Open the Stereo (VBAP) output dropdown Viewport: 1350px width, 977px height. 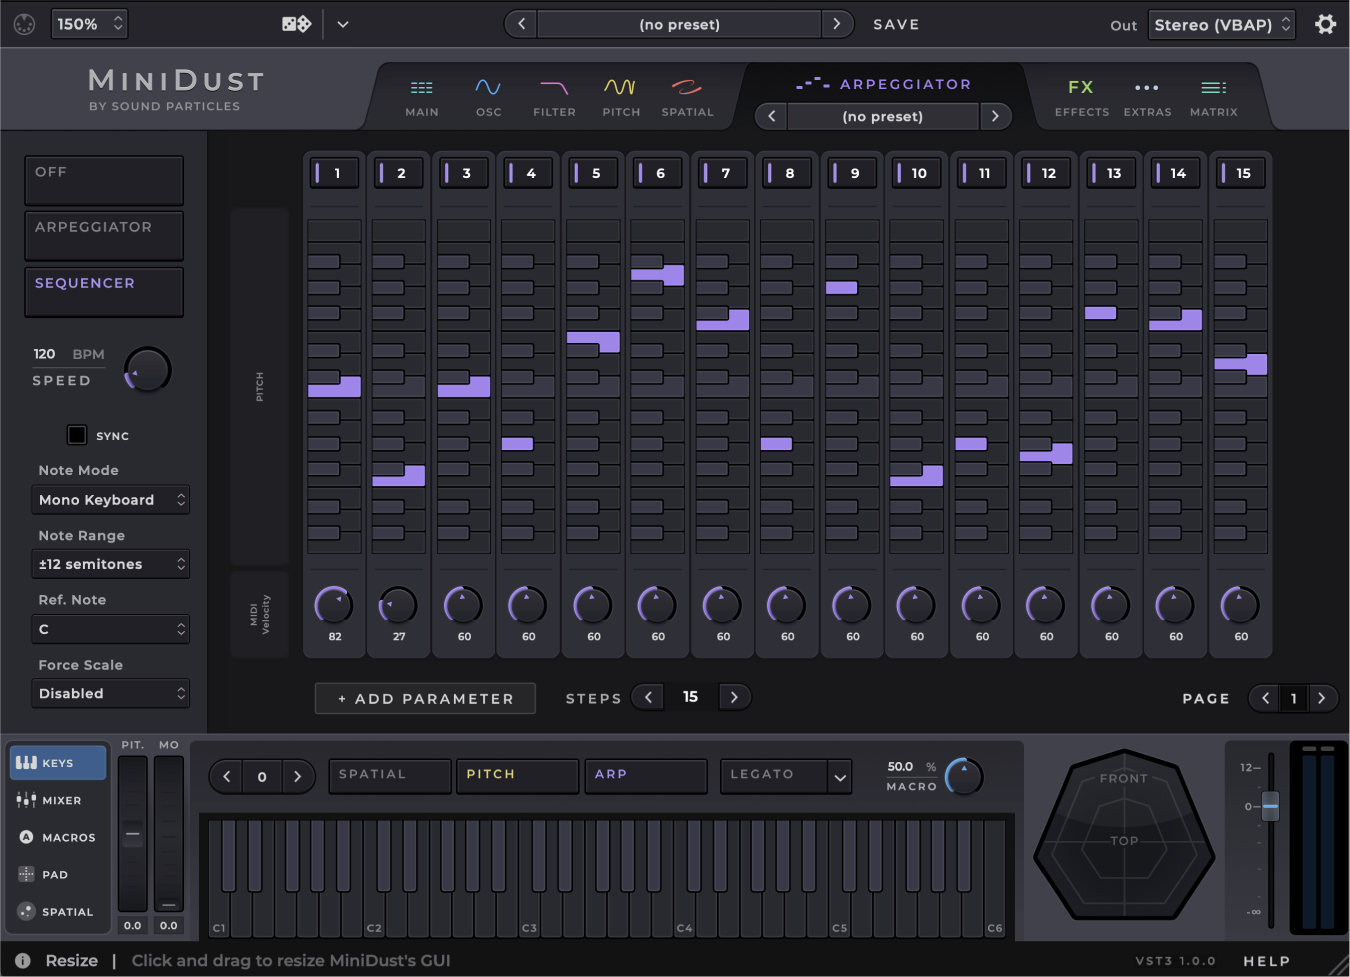click(x=1222, y=25)
